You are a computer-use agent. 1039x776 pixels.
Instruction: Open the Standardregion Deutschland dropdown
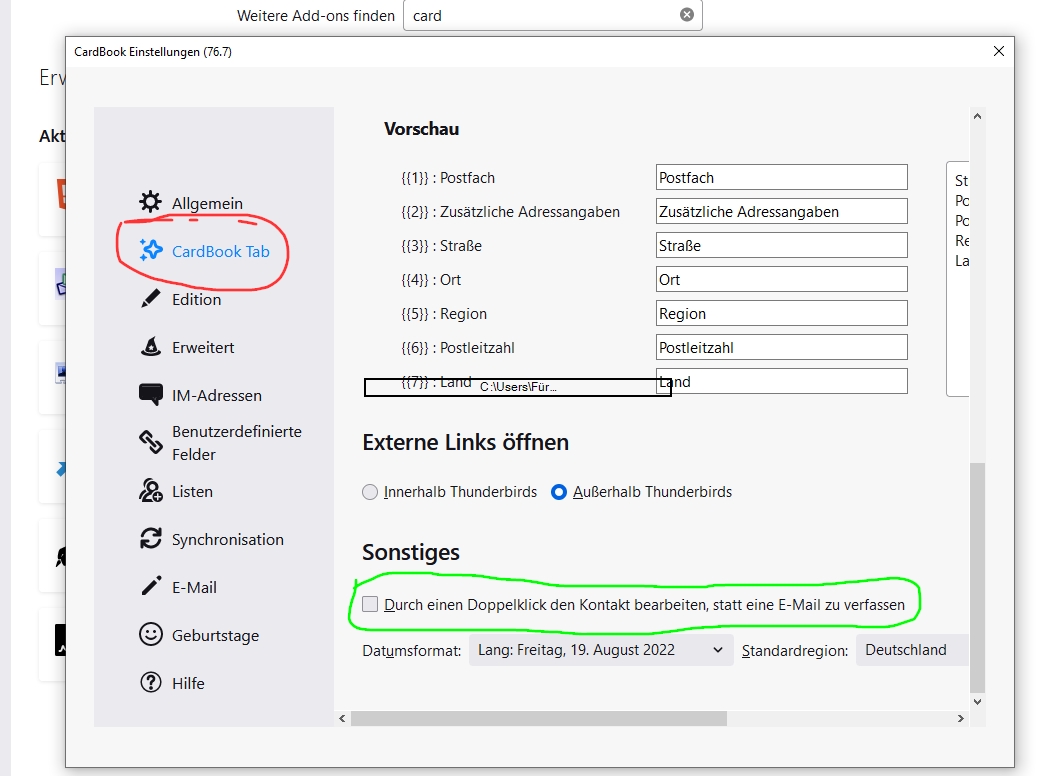tap(912, 650)
